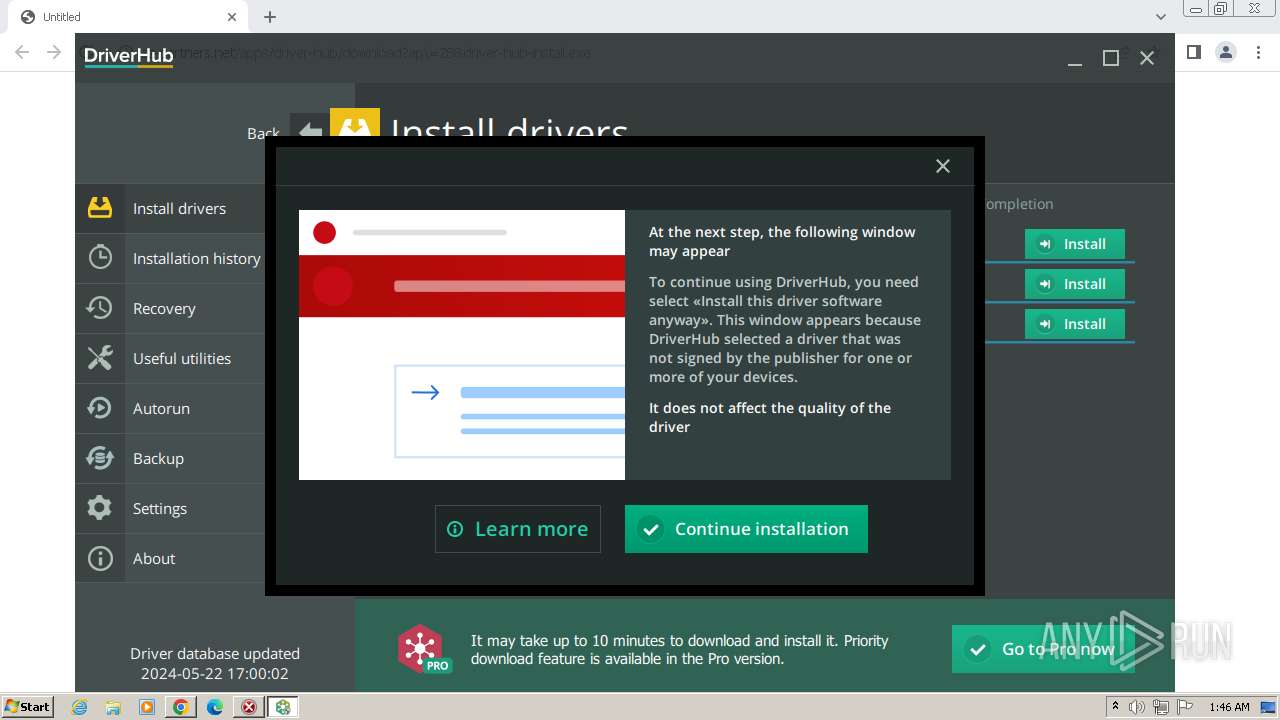The width and height of the screenshot is (1280, 720).
Task: Click the third Install button in list
Action: coord(1074,324)
